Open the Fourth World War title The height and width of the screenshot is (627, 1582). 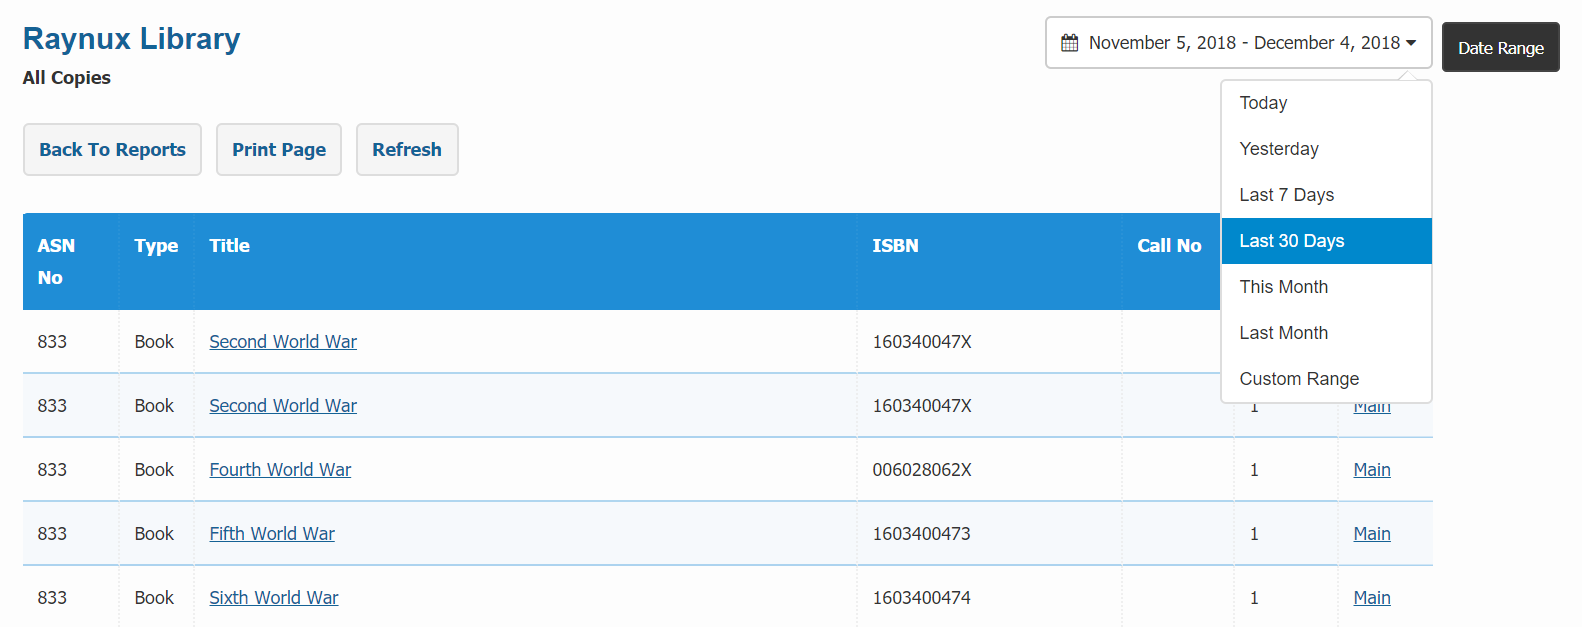click(x=280, y=470)
